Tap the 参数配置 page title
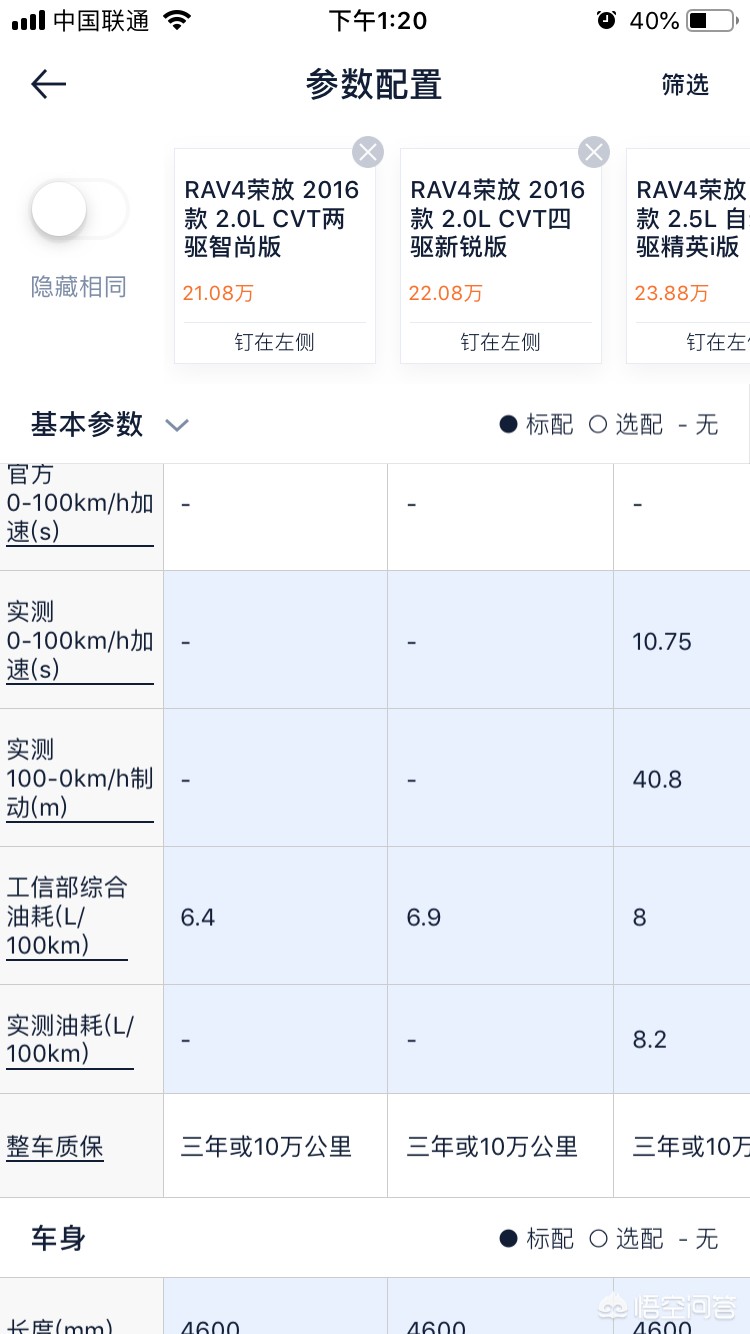 374,85
